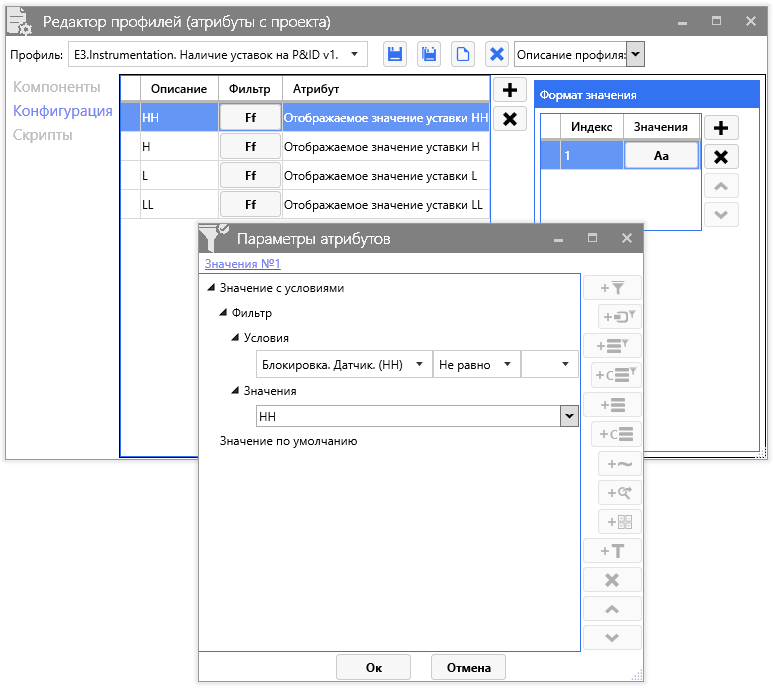The width and height of the screenshot is (773, 688).
Task: Click the add text 'T' button
Action: (x=611, y=551)
